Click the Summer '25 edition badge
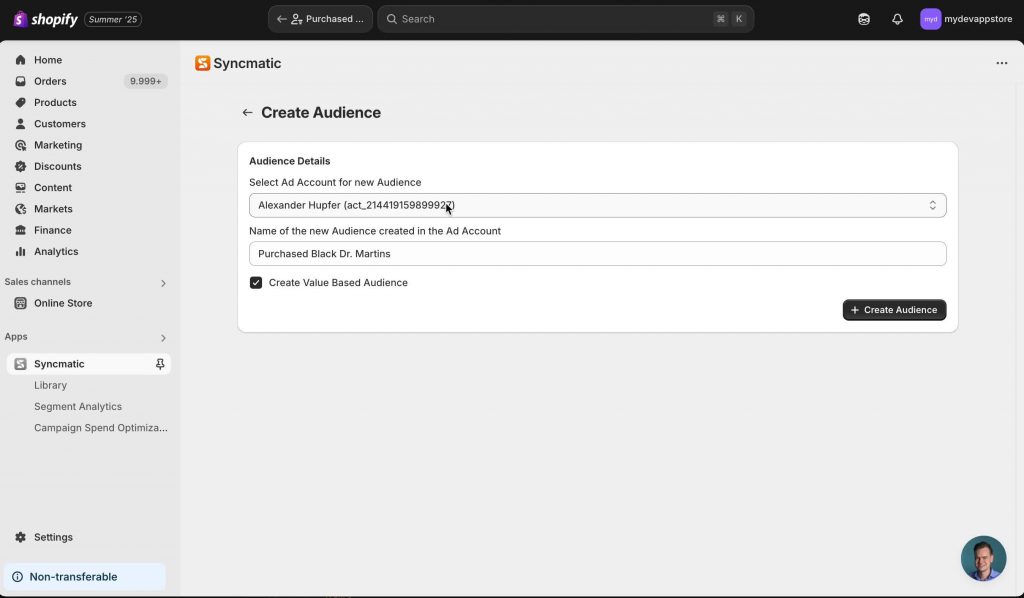This screenshot has width=1024, height=598. (x=113, y=19)
